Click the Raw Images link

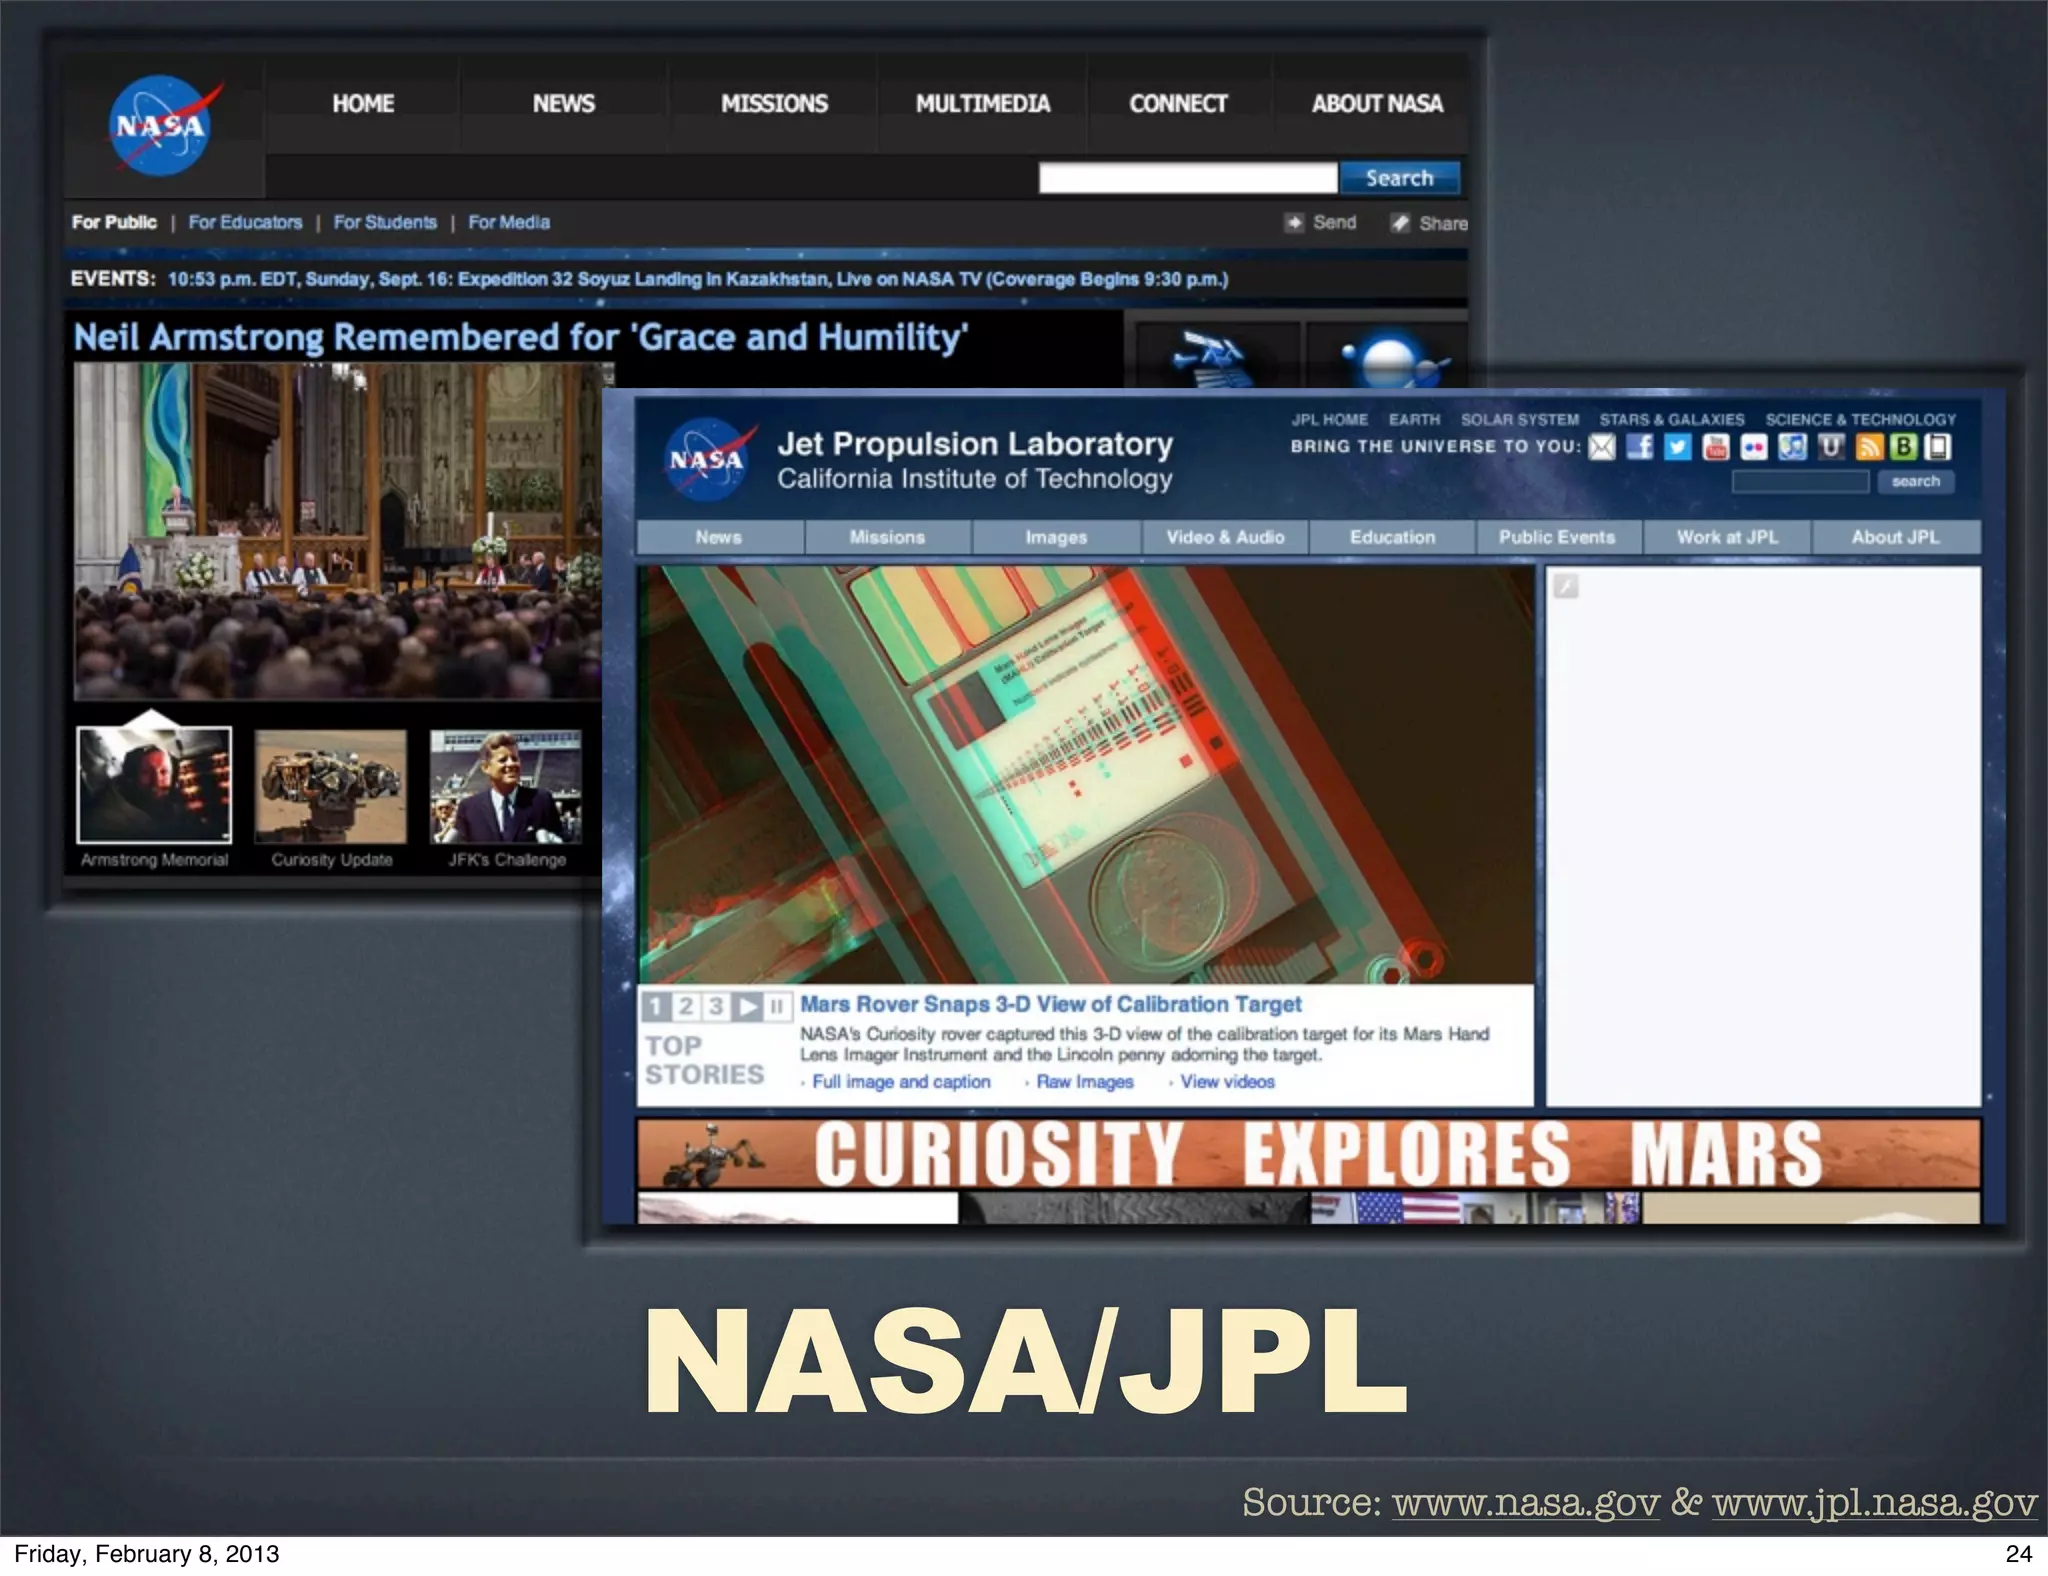pos(1085,1082)
